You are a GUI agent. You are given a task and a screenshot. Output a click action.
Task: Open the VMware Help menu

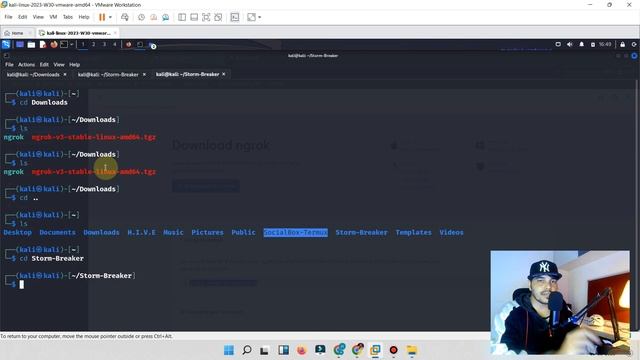84,17
